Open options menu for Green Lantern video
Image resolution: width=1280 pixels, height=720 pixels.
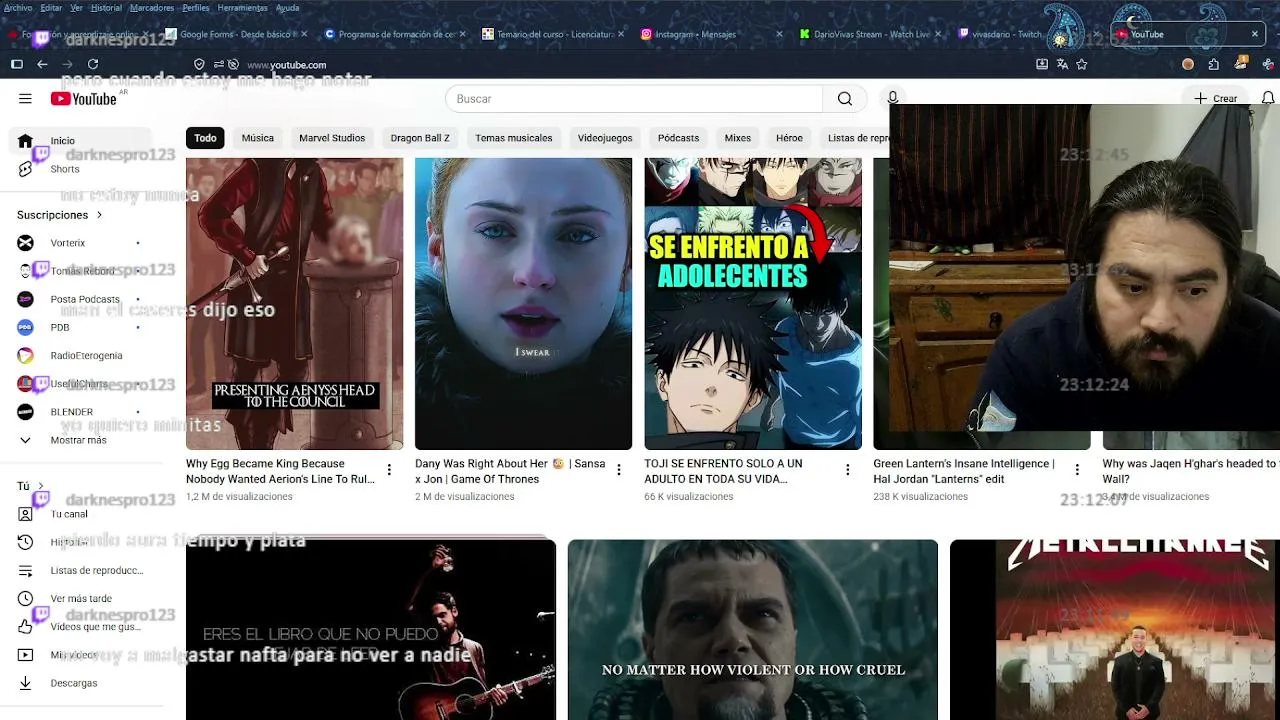point(1077,470)
